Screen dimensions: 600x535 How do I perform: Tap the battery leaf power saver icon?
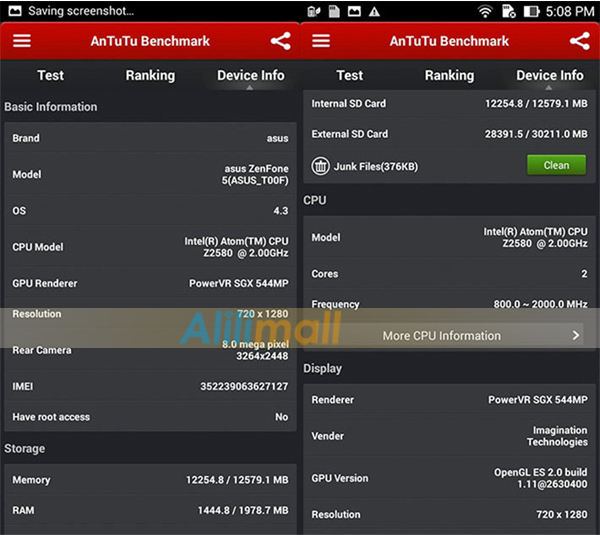coord(314,12)
